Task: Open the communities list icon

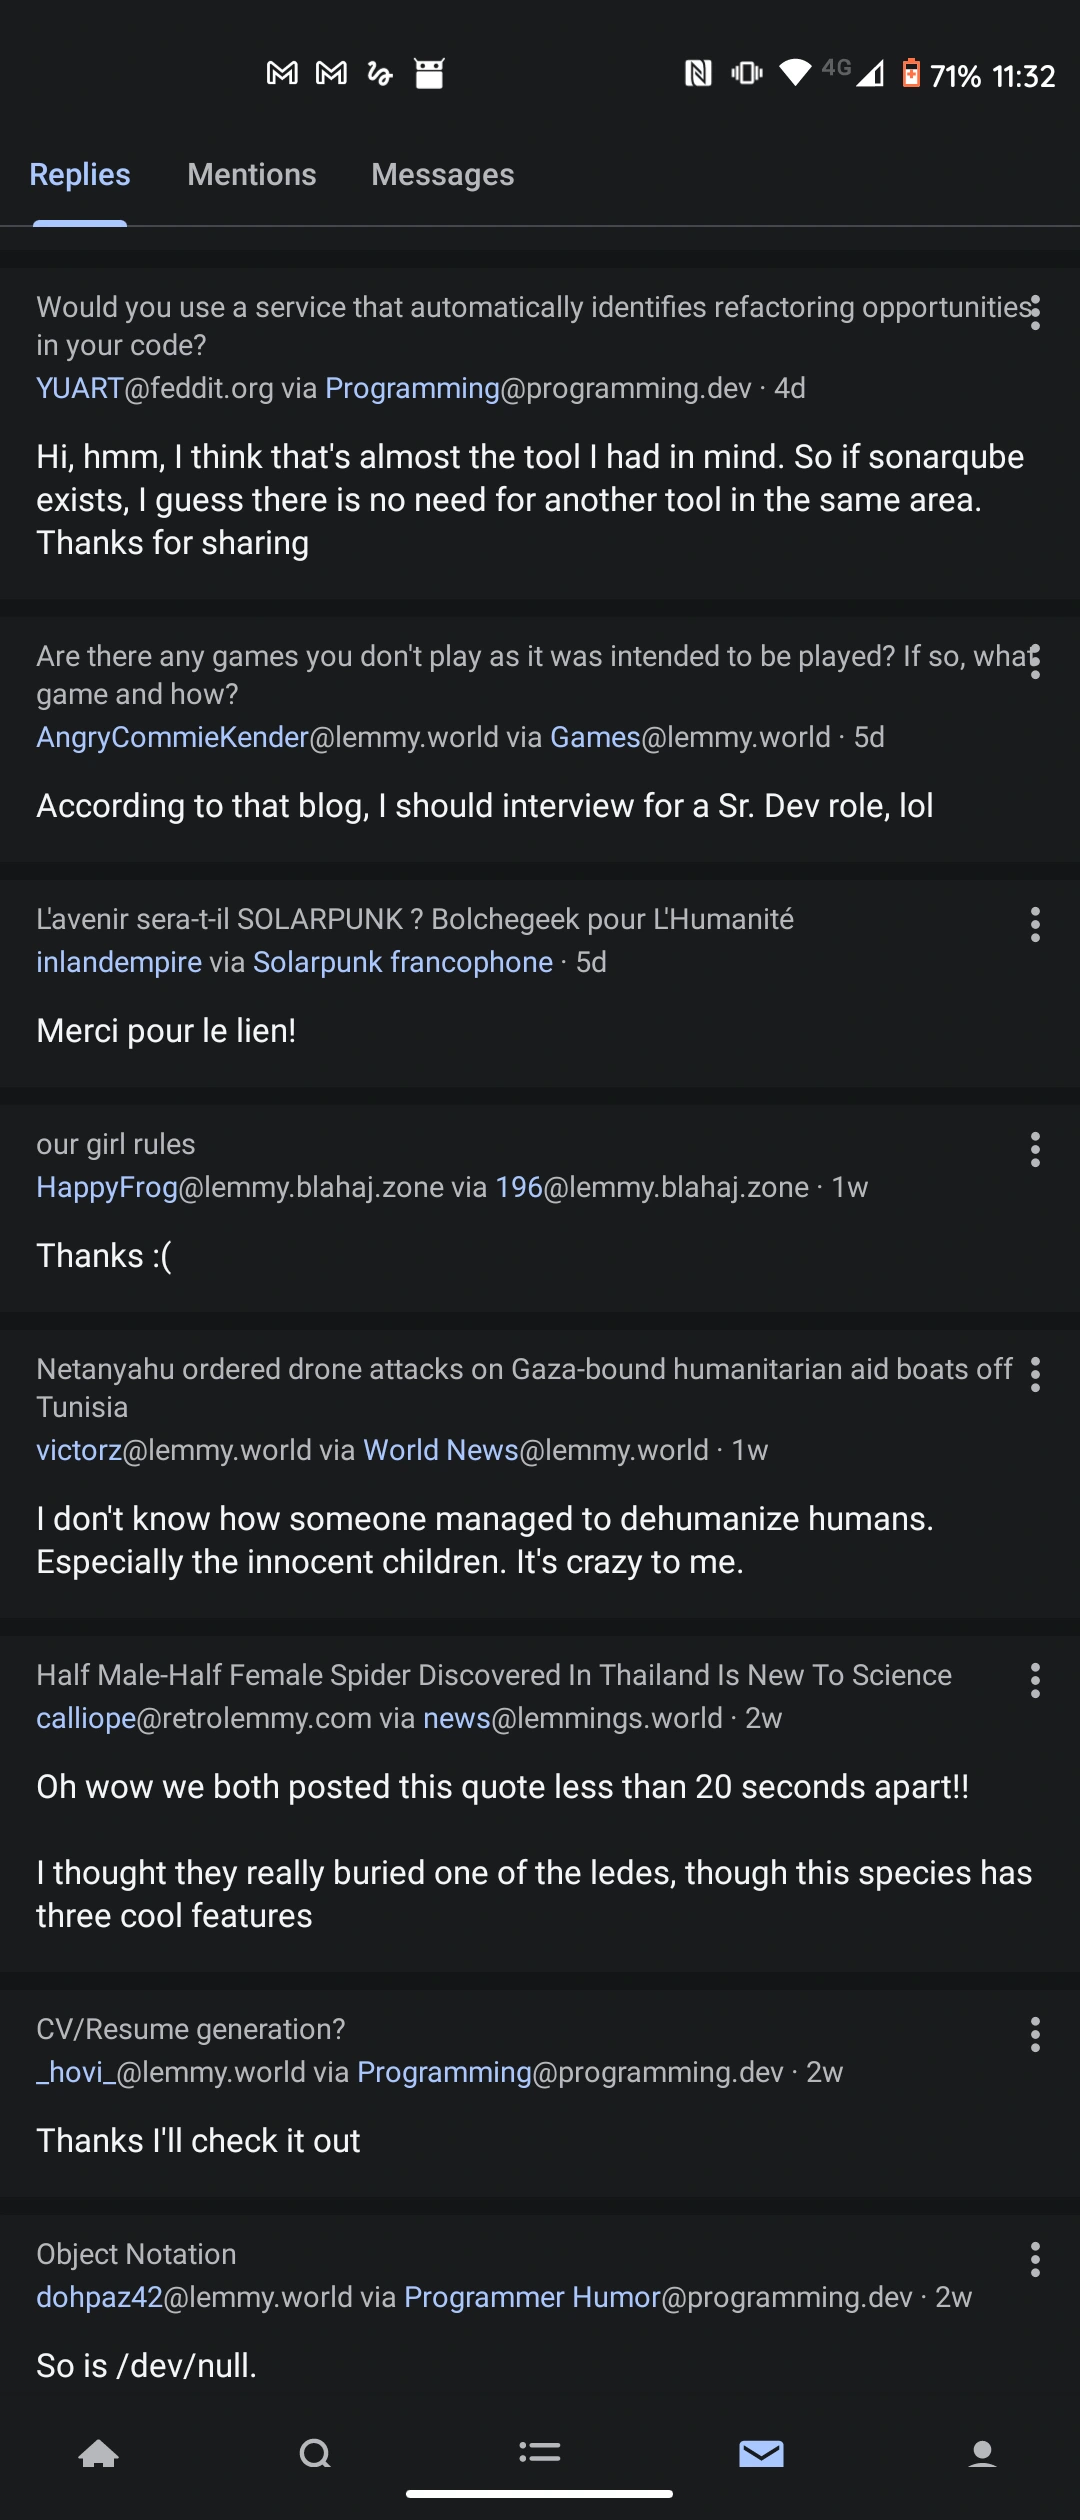Action: click(x=540, y=2453)
